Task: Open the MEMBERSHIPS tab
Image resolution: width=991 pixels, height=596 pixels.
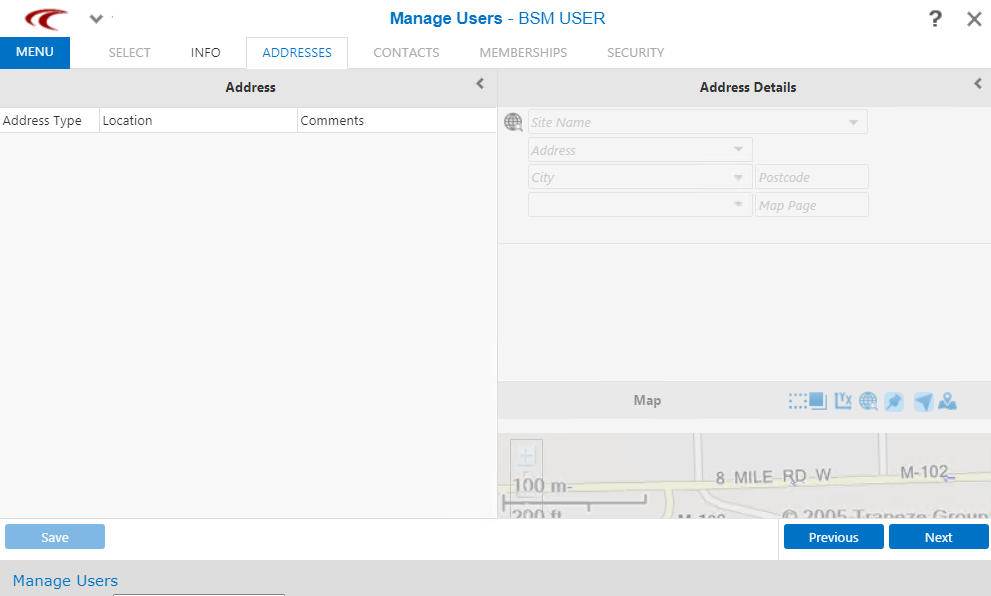Action: click(523, 52)
